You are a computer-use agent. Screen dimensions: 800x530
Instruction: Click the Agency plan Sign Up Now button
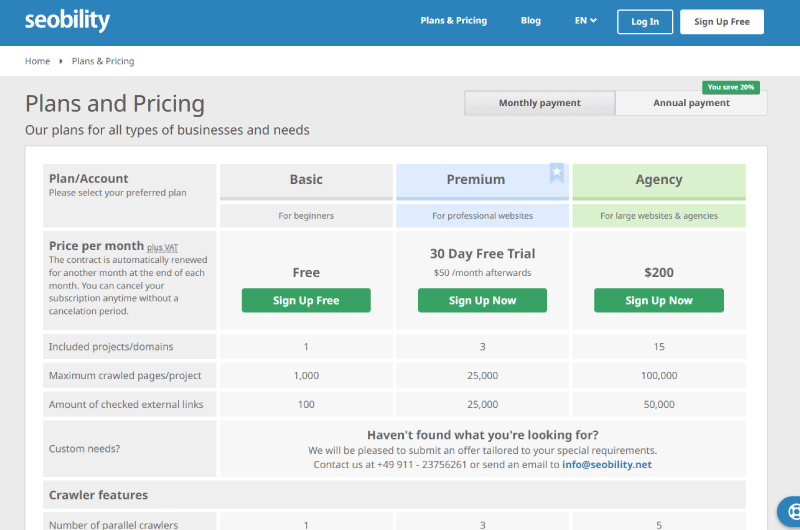(659, 300)
